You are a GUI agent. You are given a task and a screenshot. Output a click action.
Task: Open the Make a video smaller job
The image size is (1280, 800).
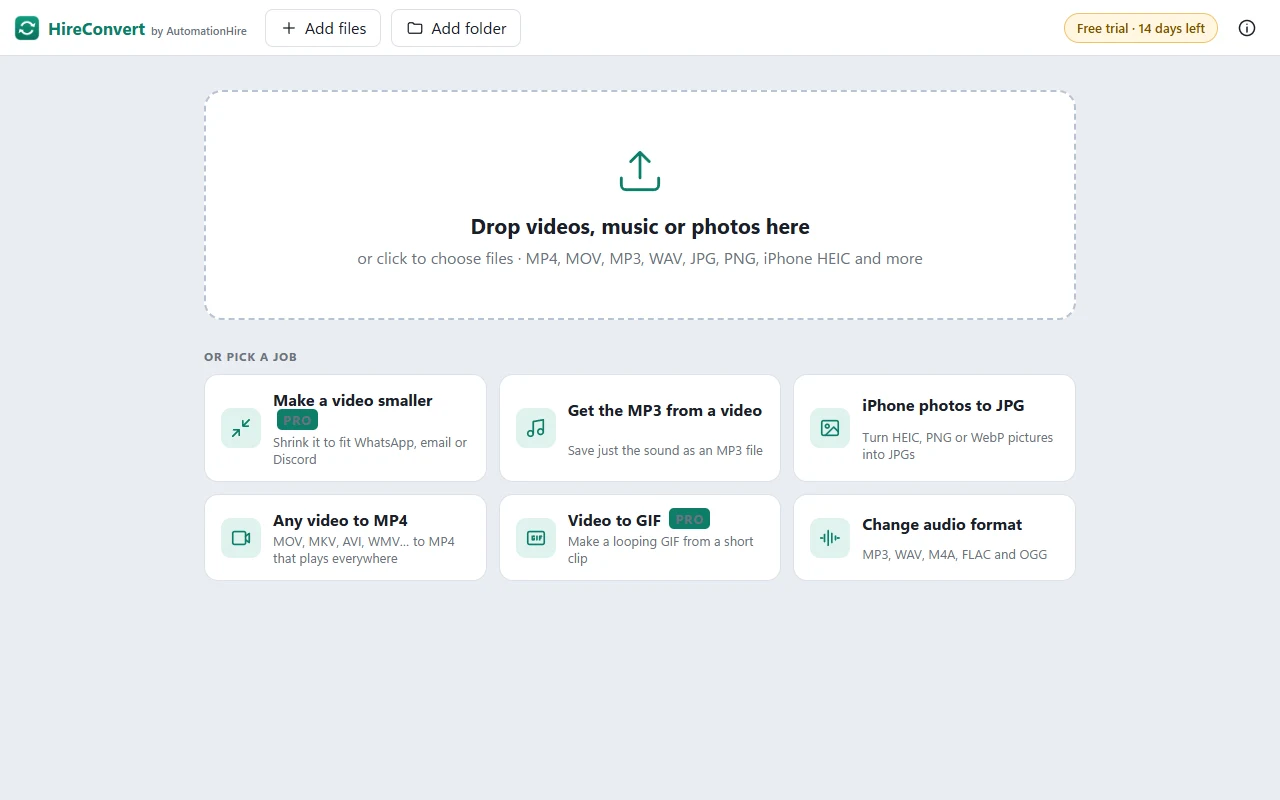pos(345,428)
